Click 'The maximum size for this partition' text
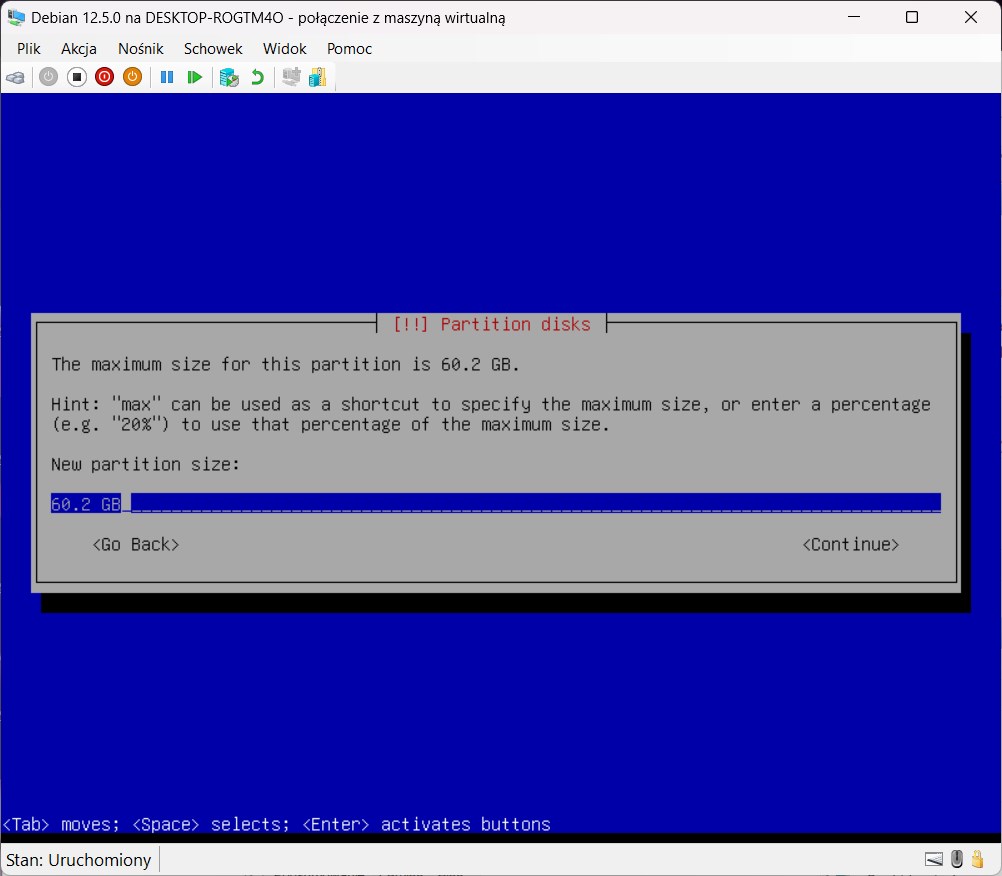 pyautogui.click(x=285, y=364)
